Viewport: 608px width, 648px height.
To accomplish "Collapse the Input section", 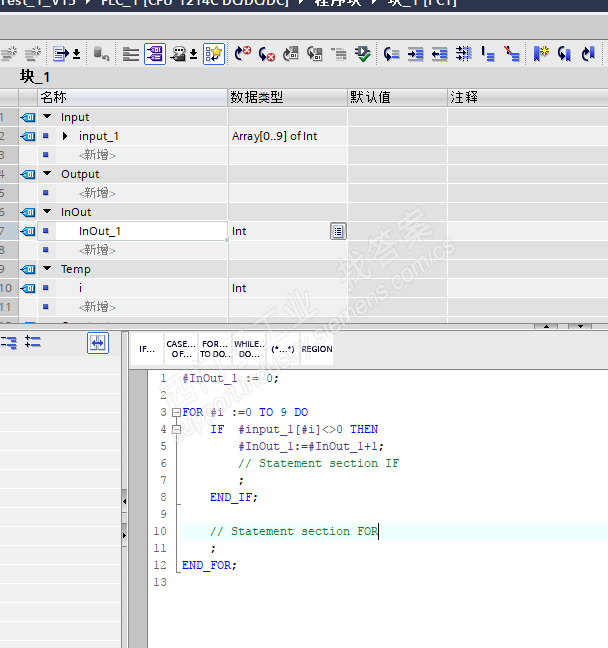I will click(47, 117).
